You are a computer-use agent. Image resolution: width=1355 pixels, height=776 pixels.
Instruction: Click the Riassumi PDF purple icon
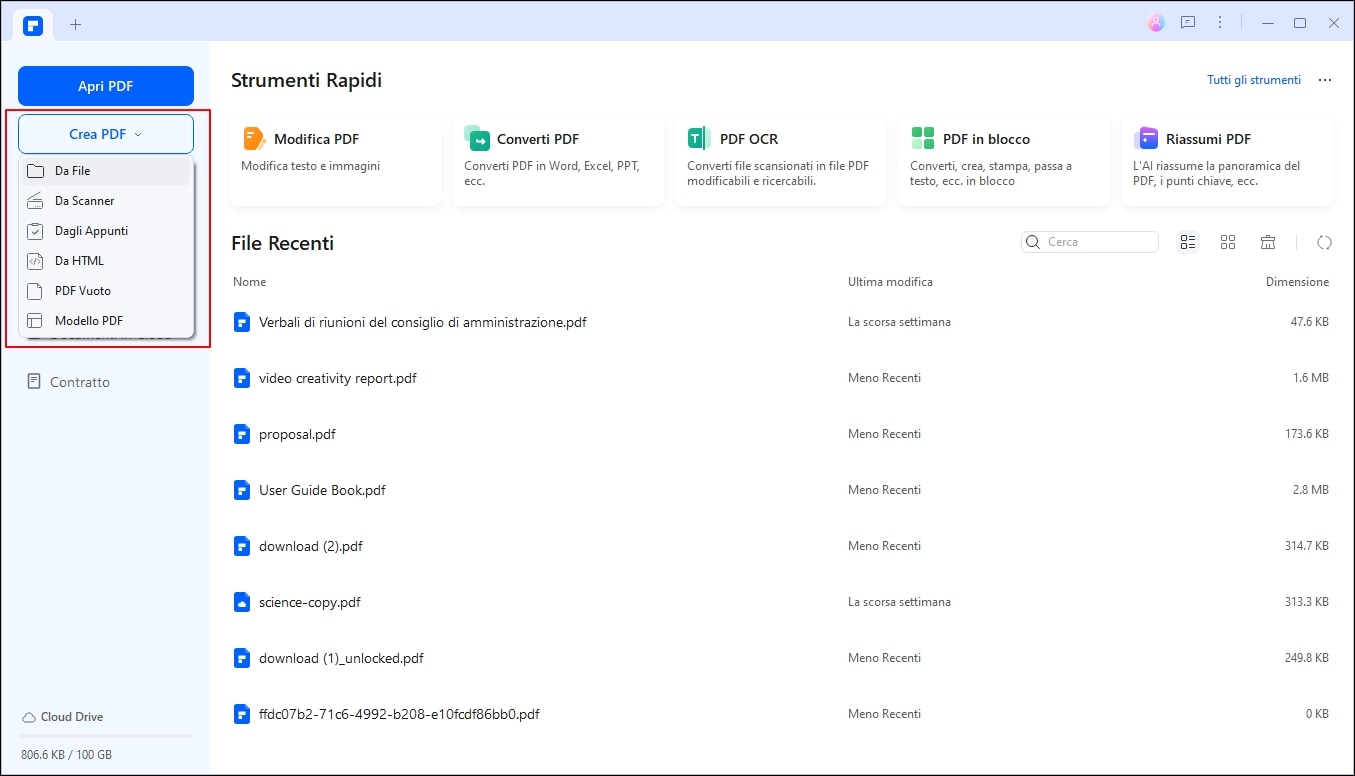(1146, 139)
